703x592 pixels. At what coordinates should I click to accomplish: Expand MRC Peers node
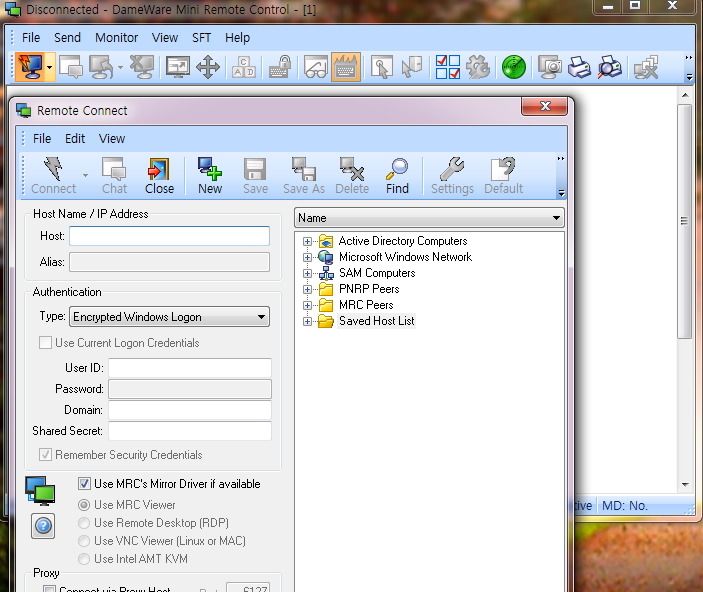pyautogui.click(x=307, y=305)
